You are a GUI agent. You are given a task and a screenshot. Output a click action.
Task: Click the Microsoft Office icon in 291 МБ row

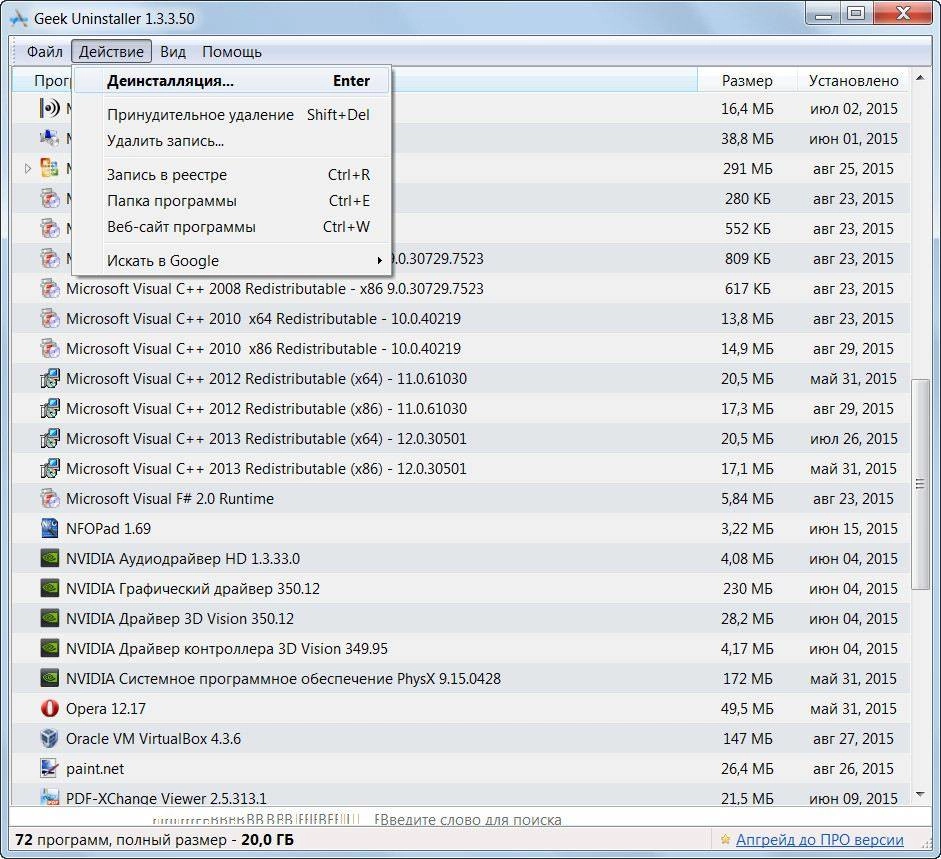pos(49,169)
